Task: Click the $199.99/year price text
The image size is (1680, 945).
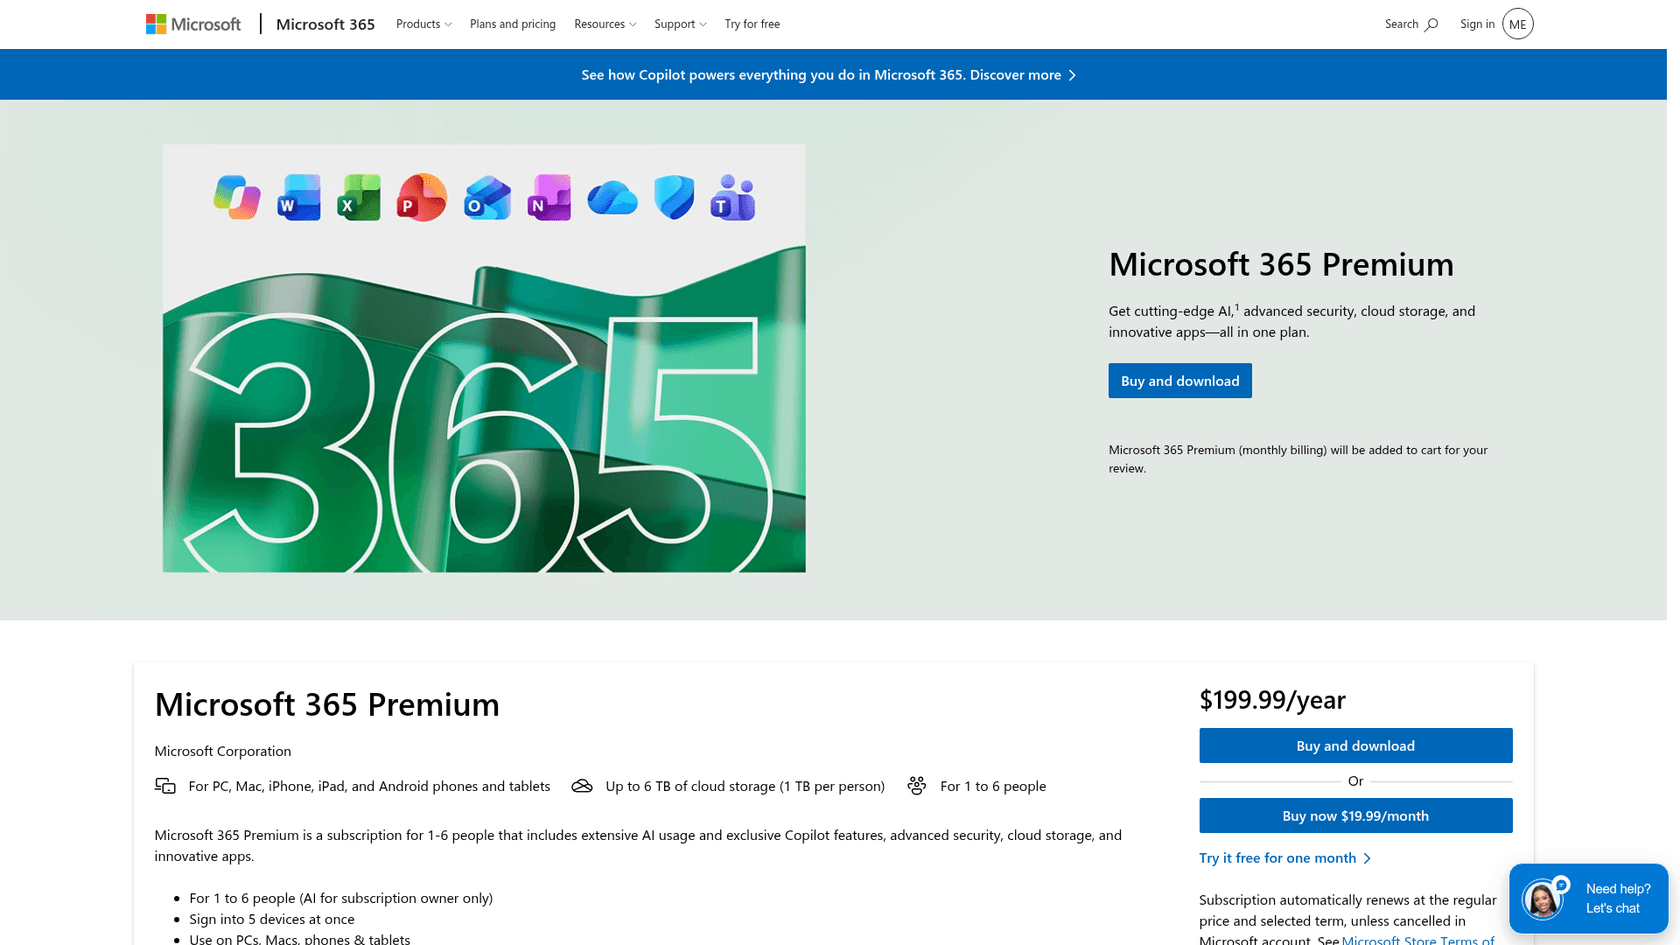Action: coord(1272,699)
